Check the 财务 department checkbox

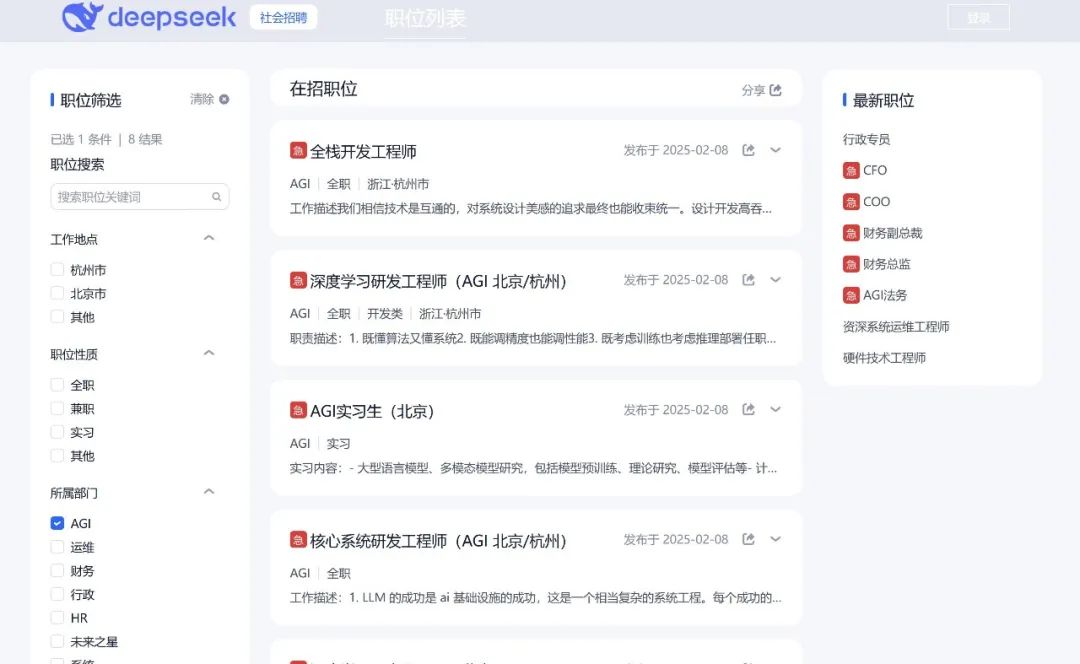coord(57,570)
